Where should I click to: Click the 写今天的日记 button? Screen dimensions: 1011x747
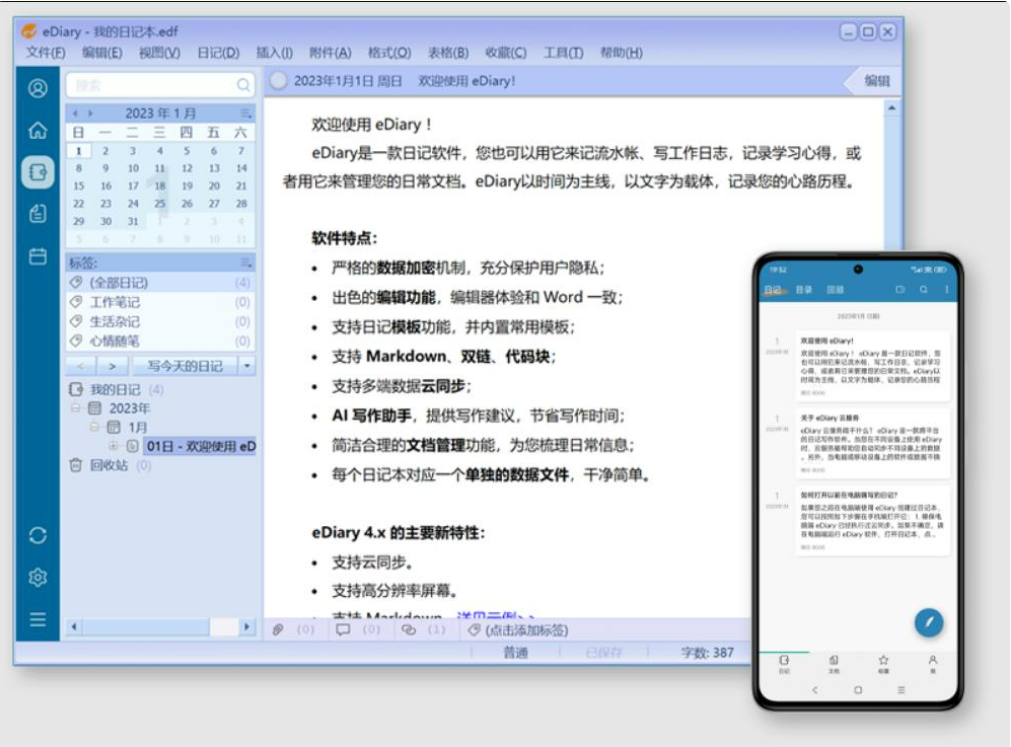[x=185, y=365]
